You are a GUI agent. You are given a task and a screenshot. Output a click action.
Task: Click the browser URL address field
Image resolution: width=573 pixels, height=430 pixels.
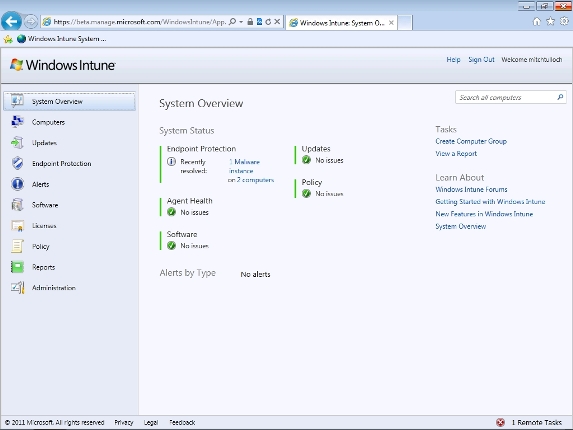140,22
